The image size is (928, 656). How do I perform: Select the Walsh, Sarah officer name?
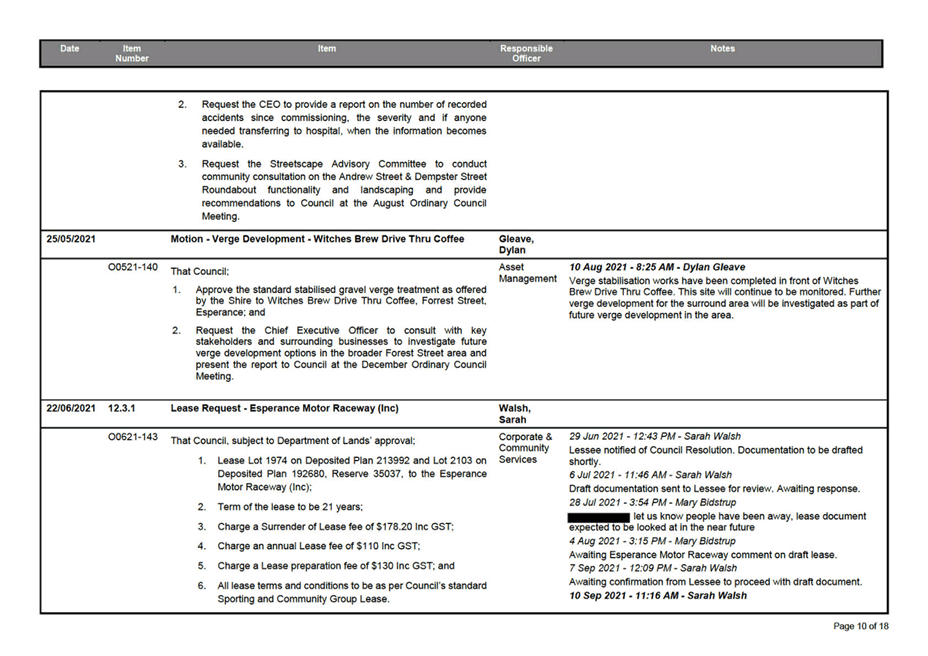click(x=515, y=414)
